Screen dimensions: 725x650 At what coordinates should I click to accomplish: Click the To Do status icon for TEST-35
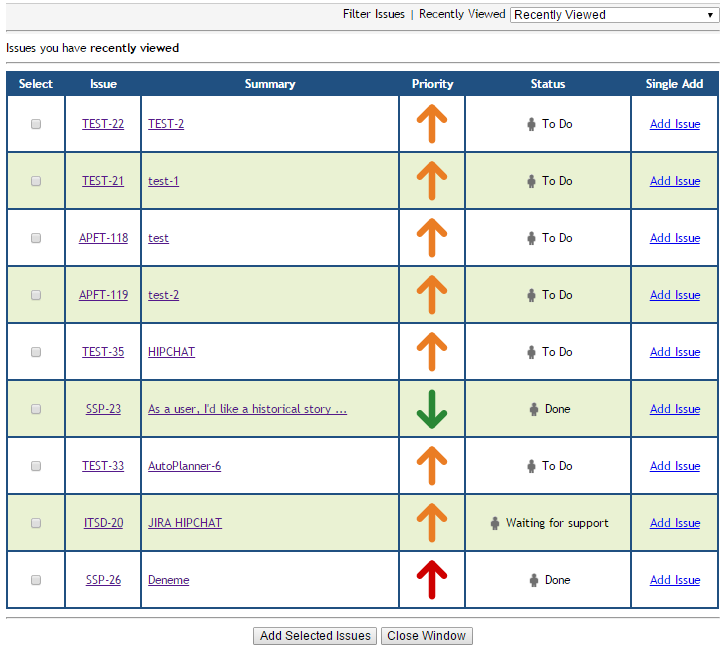coord(532,352)
